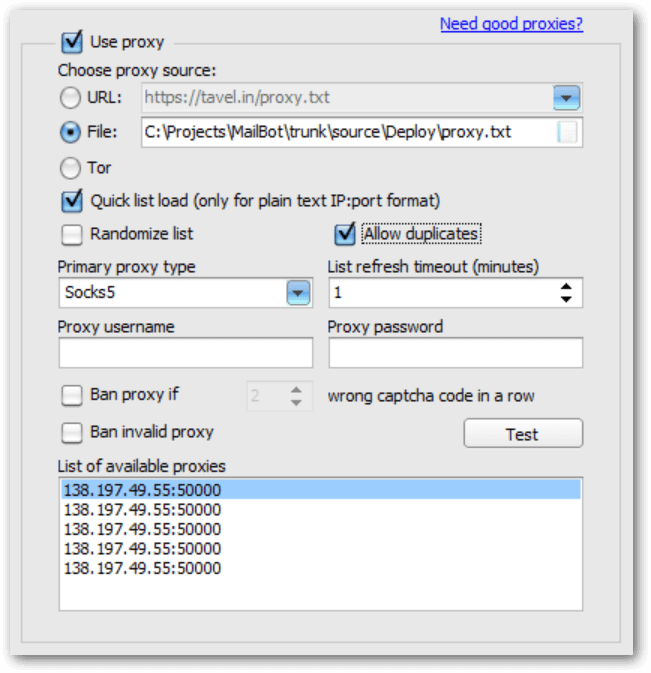Select the last proxy entry in list
This screenshot has width=651, height=673.
[x=321, y=568]
